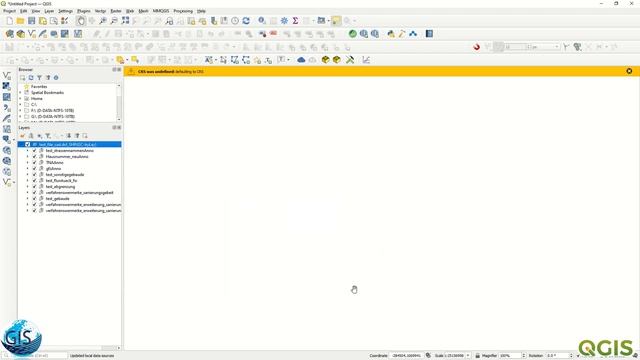Click the New GeoPackage Layer icon

20,34
